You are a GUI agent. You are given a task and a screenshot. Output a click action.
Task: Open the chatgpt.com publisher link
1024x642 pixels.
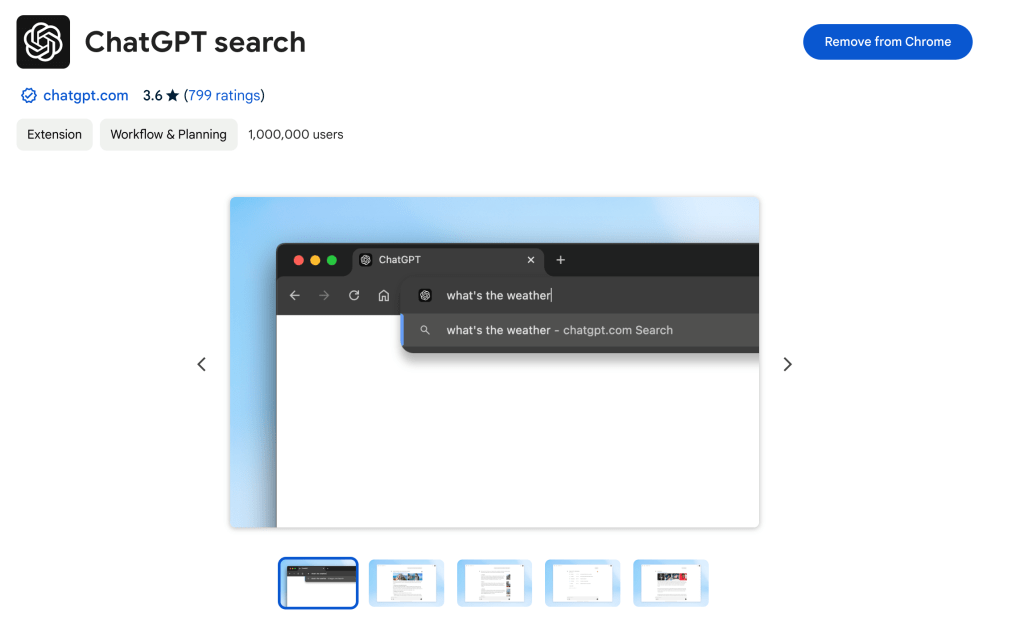coord(86,96)
